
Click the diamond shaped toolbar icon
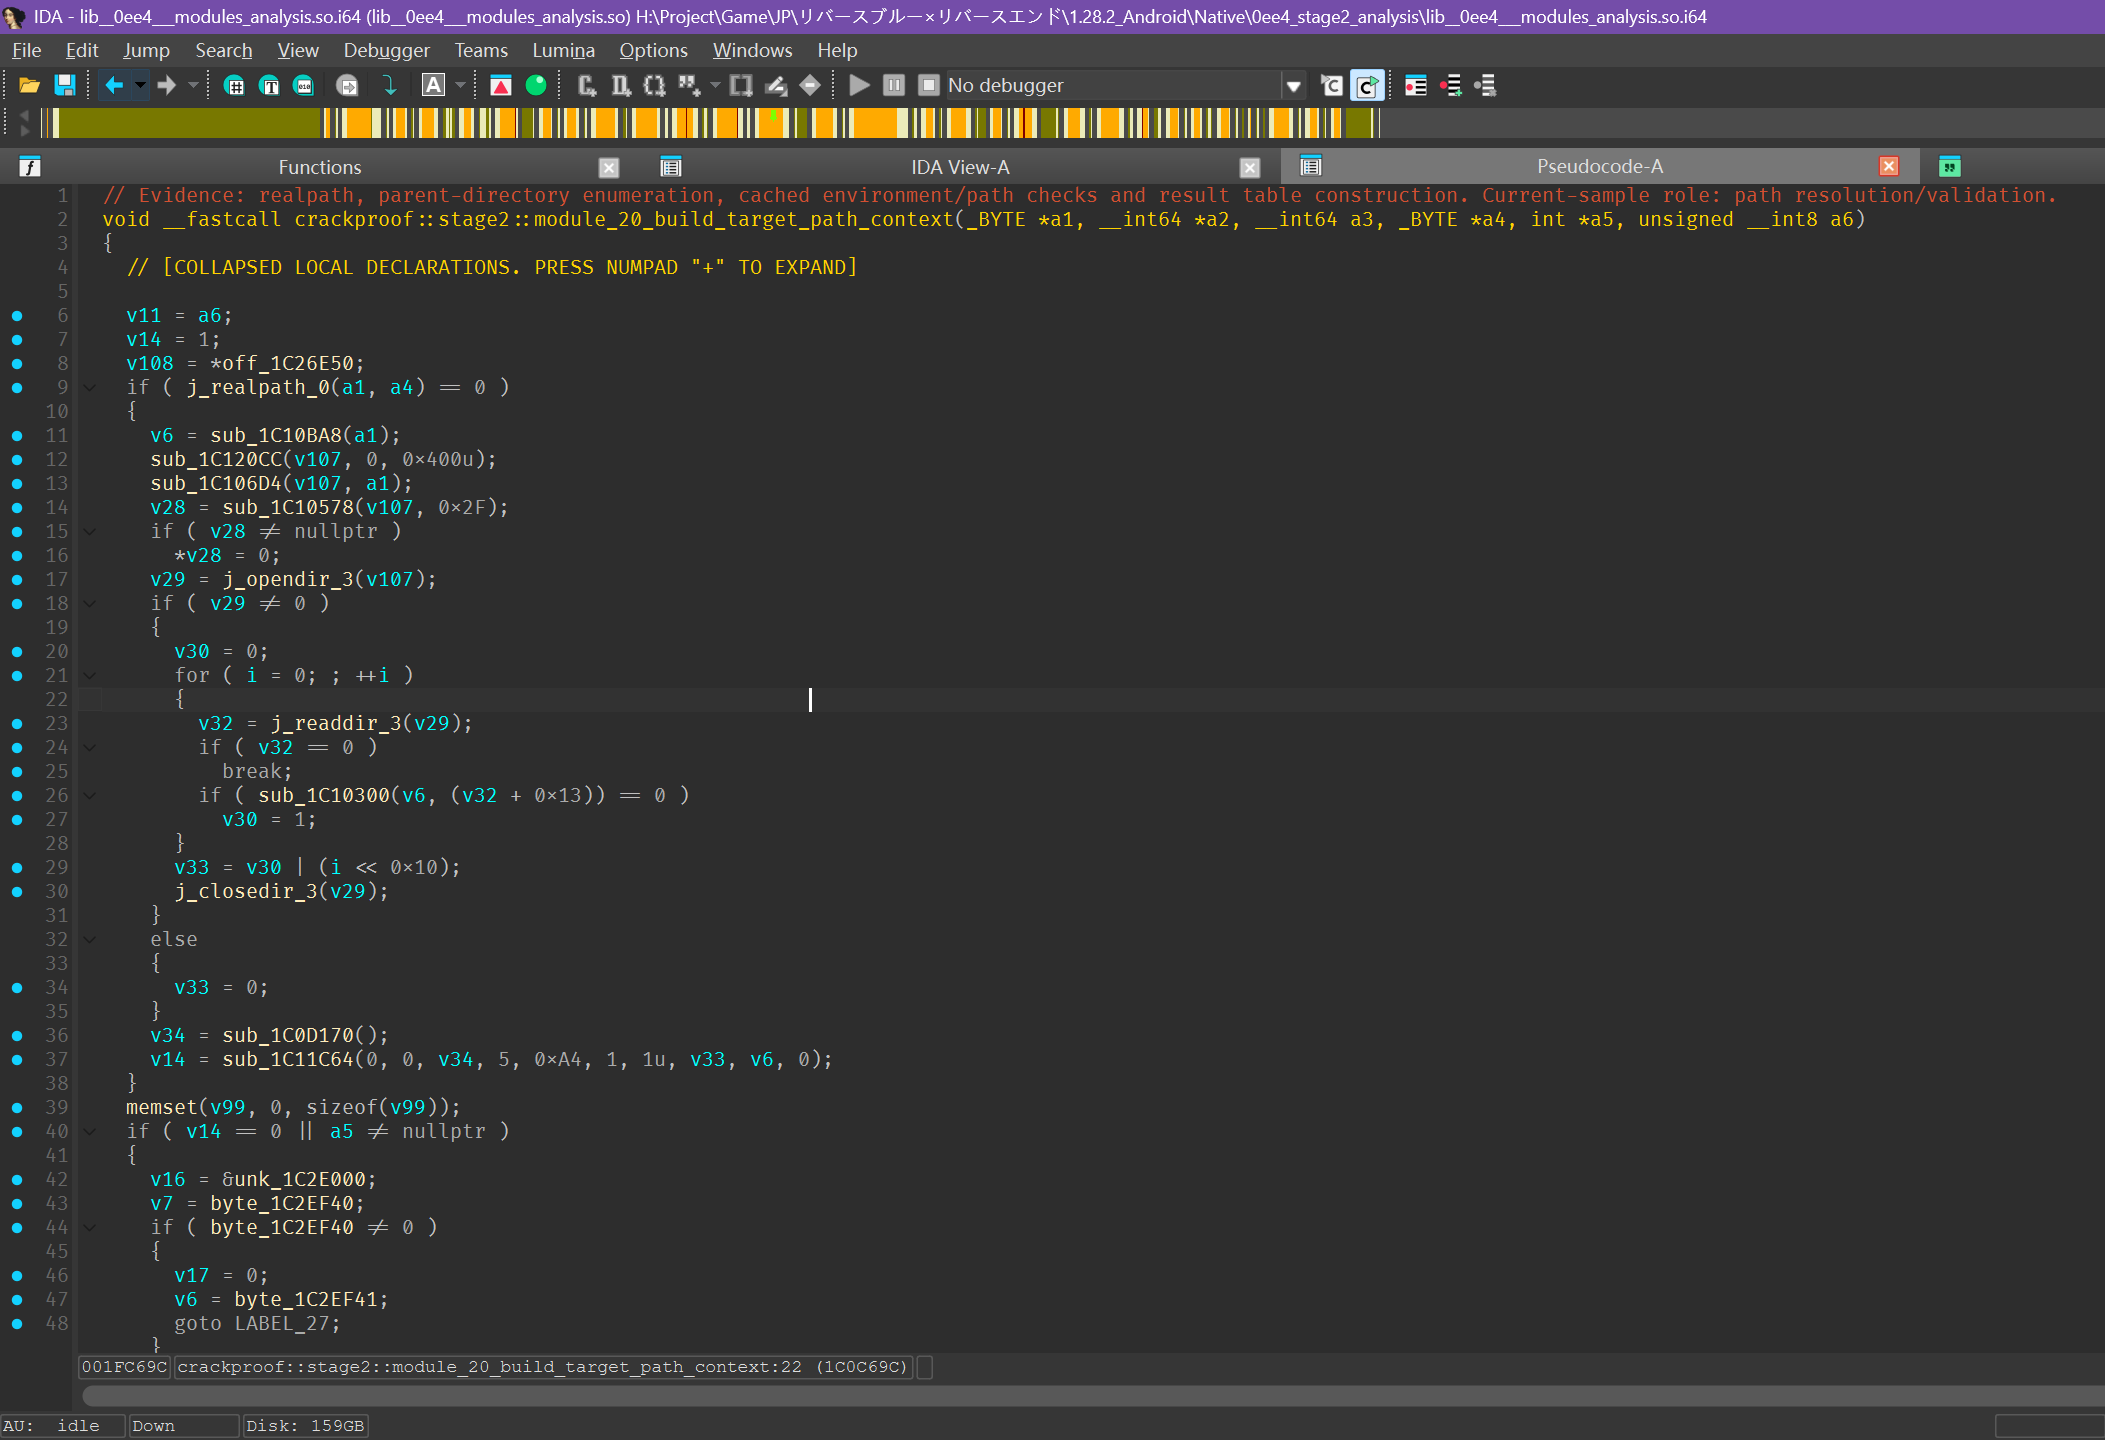pyautogui.click(x=810, y=86)
